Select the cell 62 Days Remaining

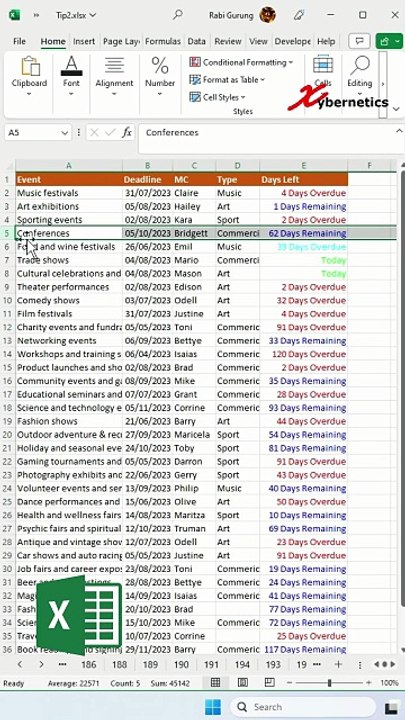point(304,233)
